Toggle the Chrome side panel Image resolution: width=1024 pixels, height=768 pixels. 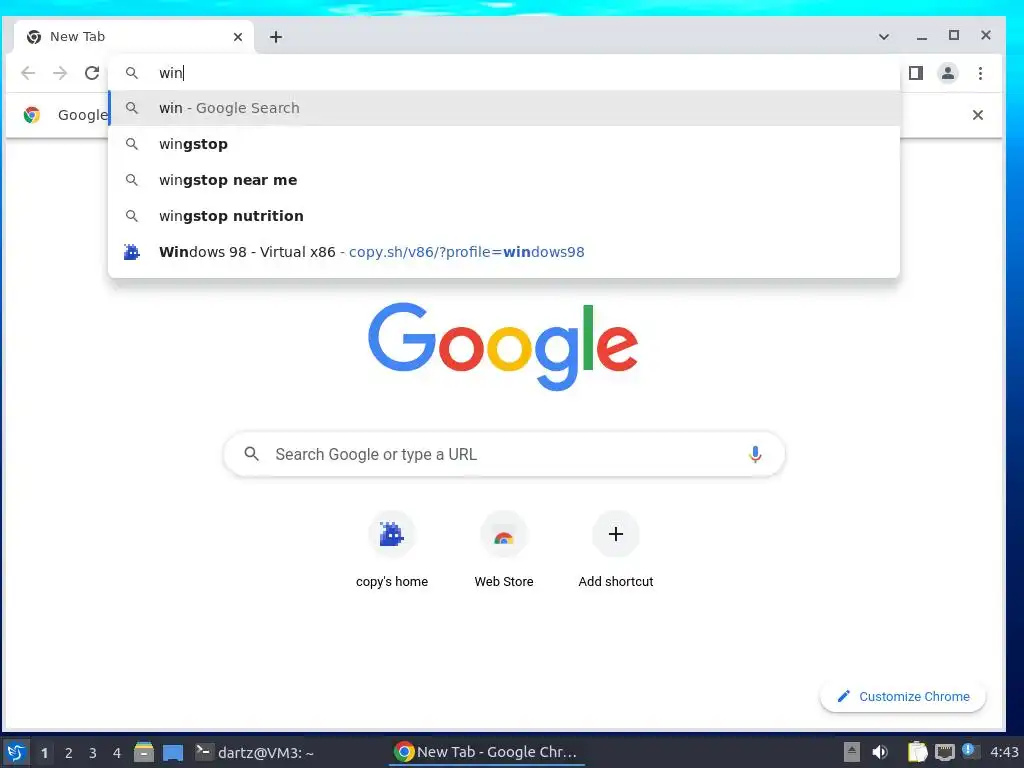point(916,73)
